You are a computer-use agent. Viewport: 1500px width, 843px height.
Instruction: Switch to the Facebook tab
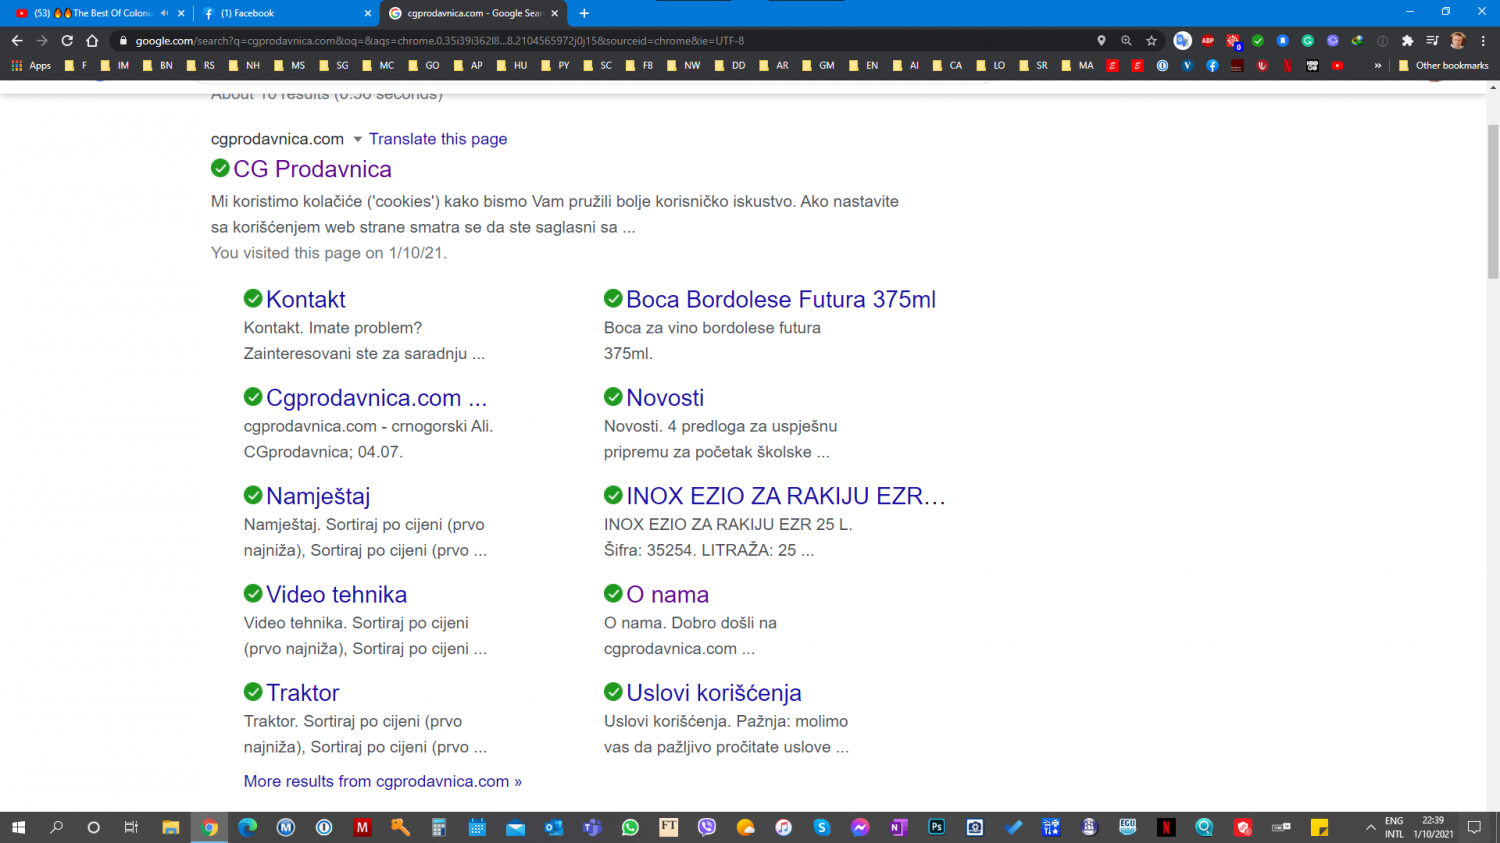(x=280, y=13)
